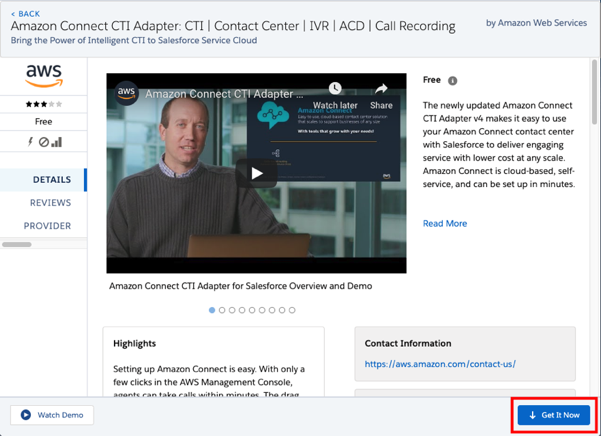Viewport: 601px width, 436px height.
Task: Open the aws.amazon.com/contact-us link
Action: (x=440, y=364)
